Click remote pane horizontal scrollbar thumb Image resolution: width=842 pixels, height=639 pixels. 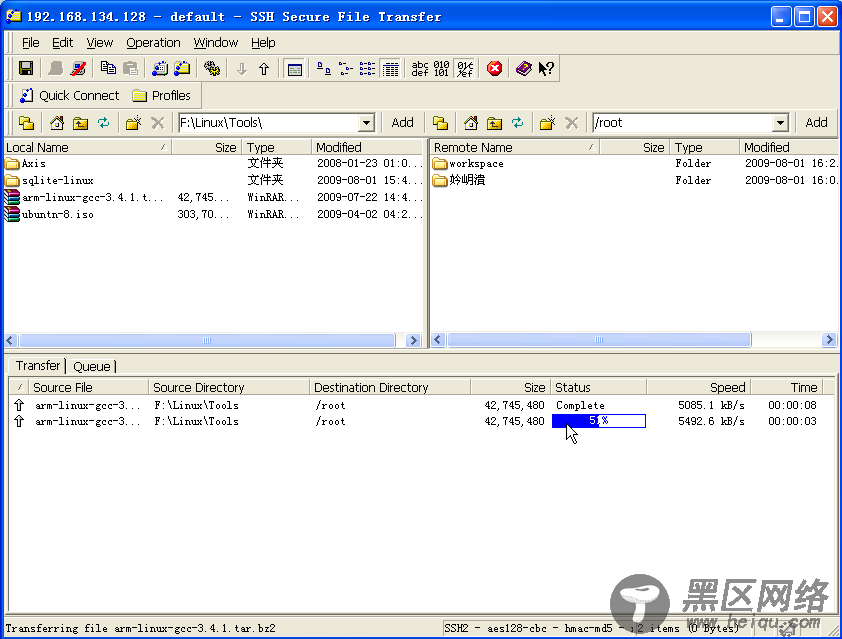click(599, 340)
